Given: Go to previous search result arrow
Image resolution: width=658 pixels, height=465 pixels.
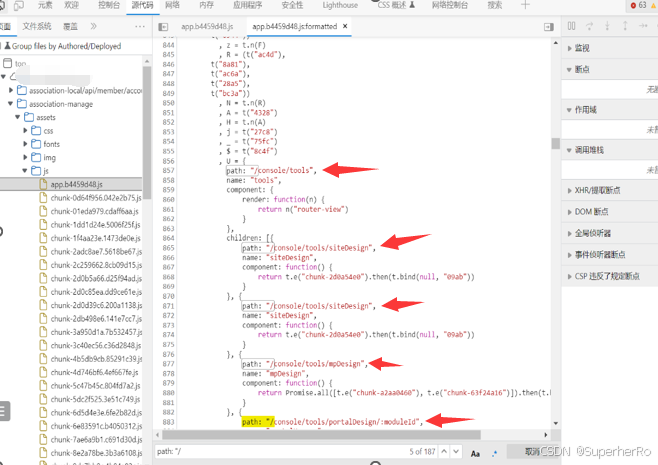Looking at the screenshot, I should (x=444, y=452).
